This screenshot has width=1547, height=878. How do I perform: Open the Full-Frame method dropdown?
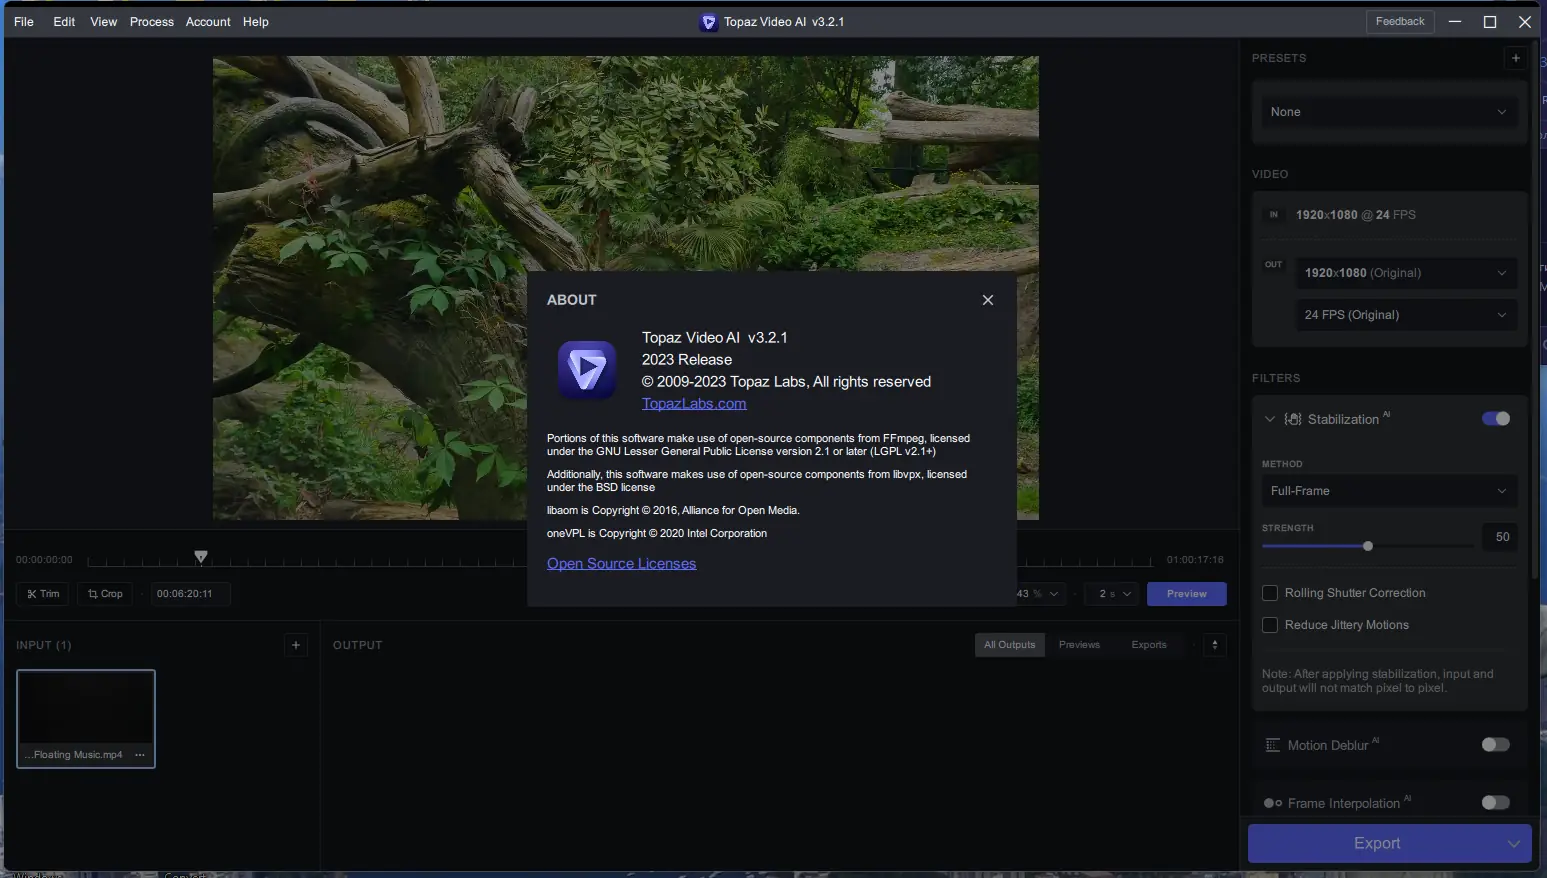click(1388, 491)
